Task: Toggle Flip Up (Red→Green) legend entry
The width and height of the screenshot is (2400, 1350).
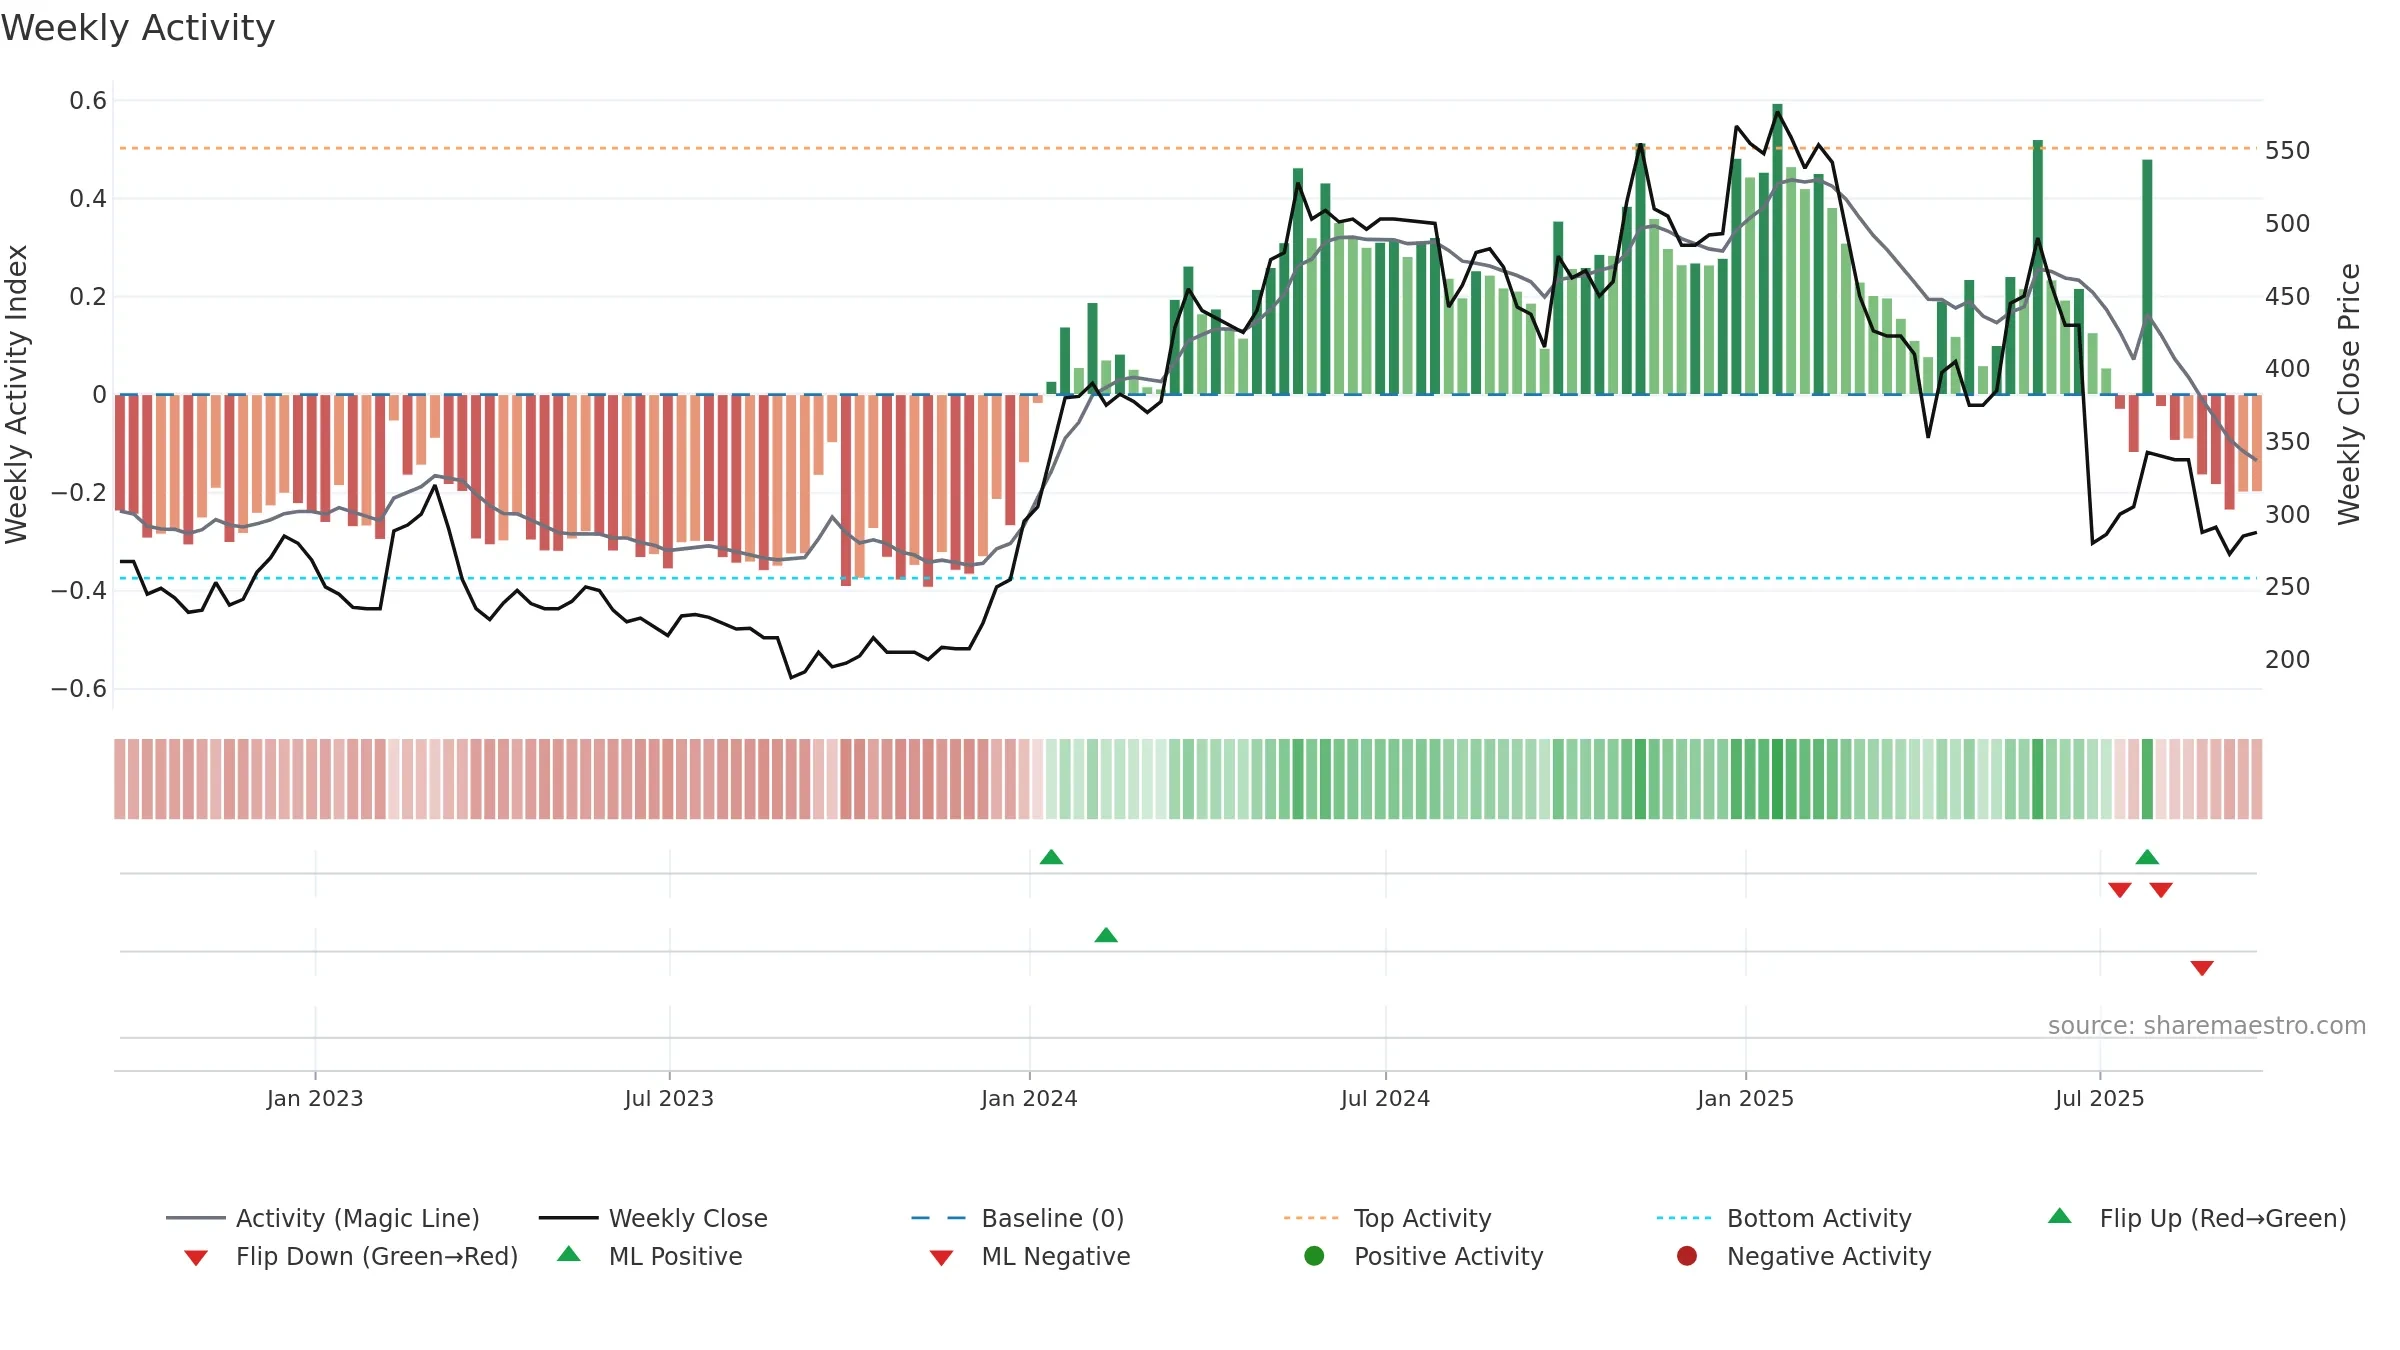Action: click(x=2197, y=1218)
